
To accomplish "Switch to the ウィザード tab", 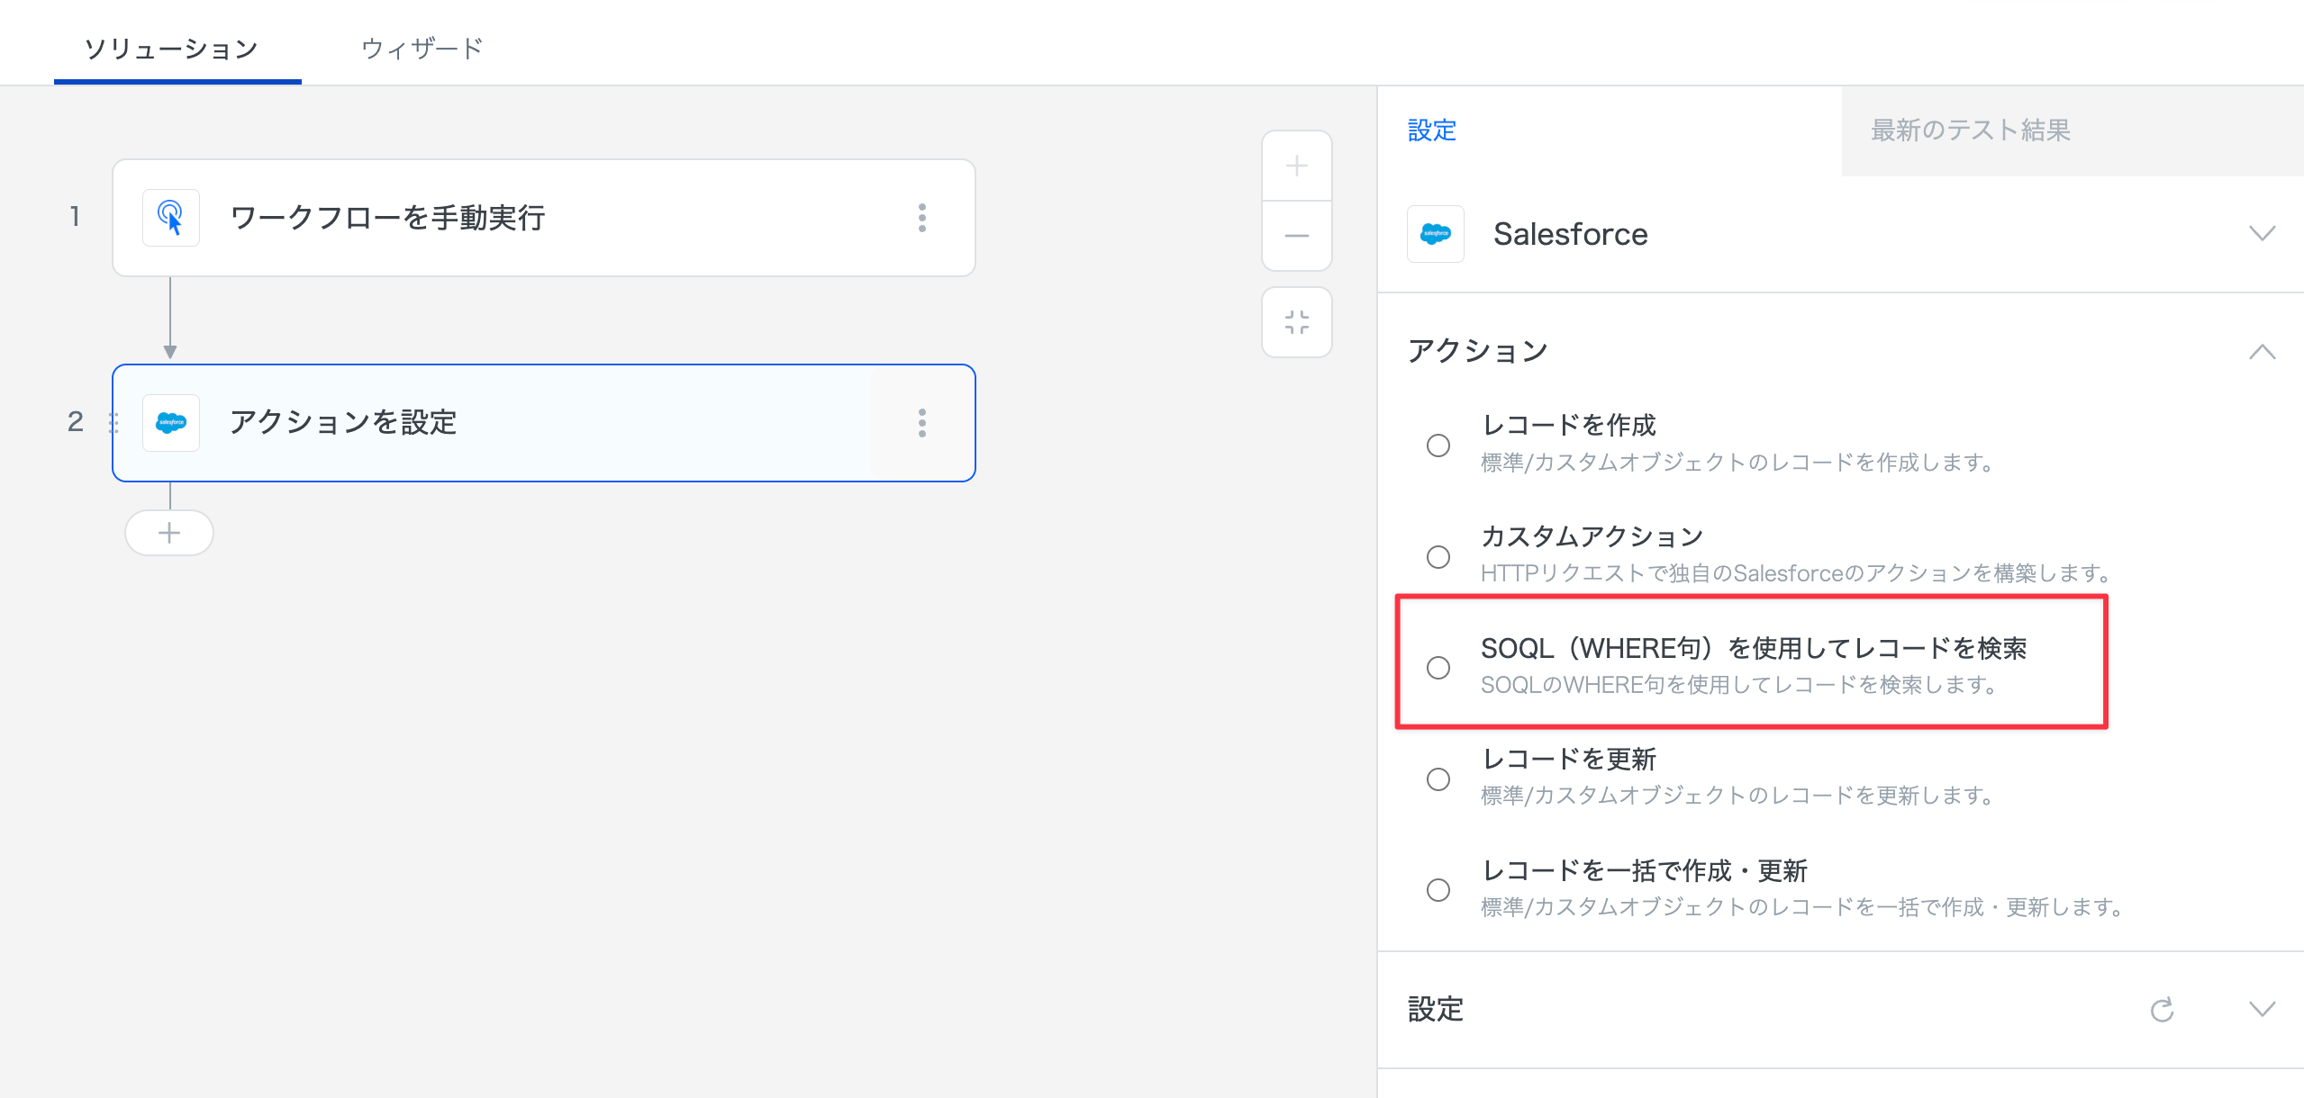I will coord(421,48).
